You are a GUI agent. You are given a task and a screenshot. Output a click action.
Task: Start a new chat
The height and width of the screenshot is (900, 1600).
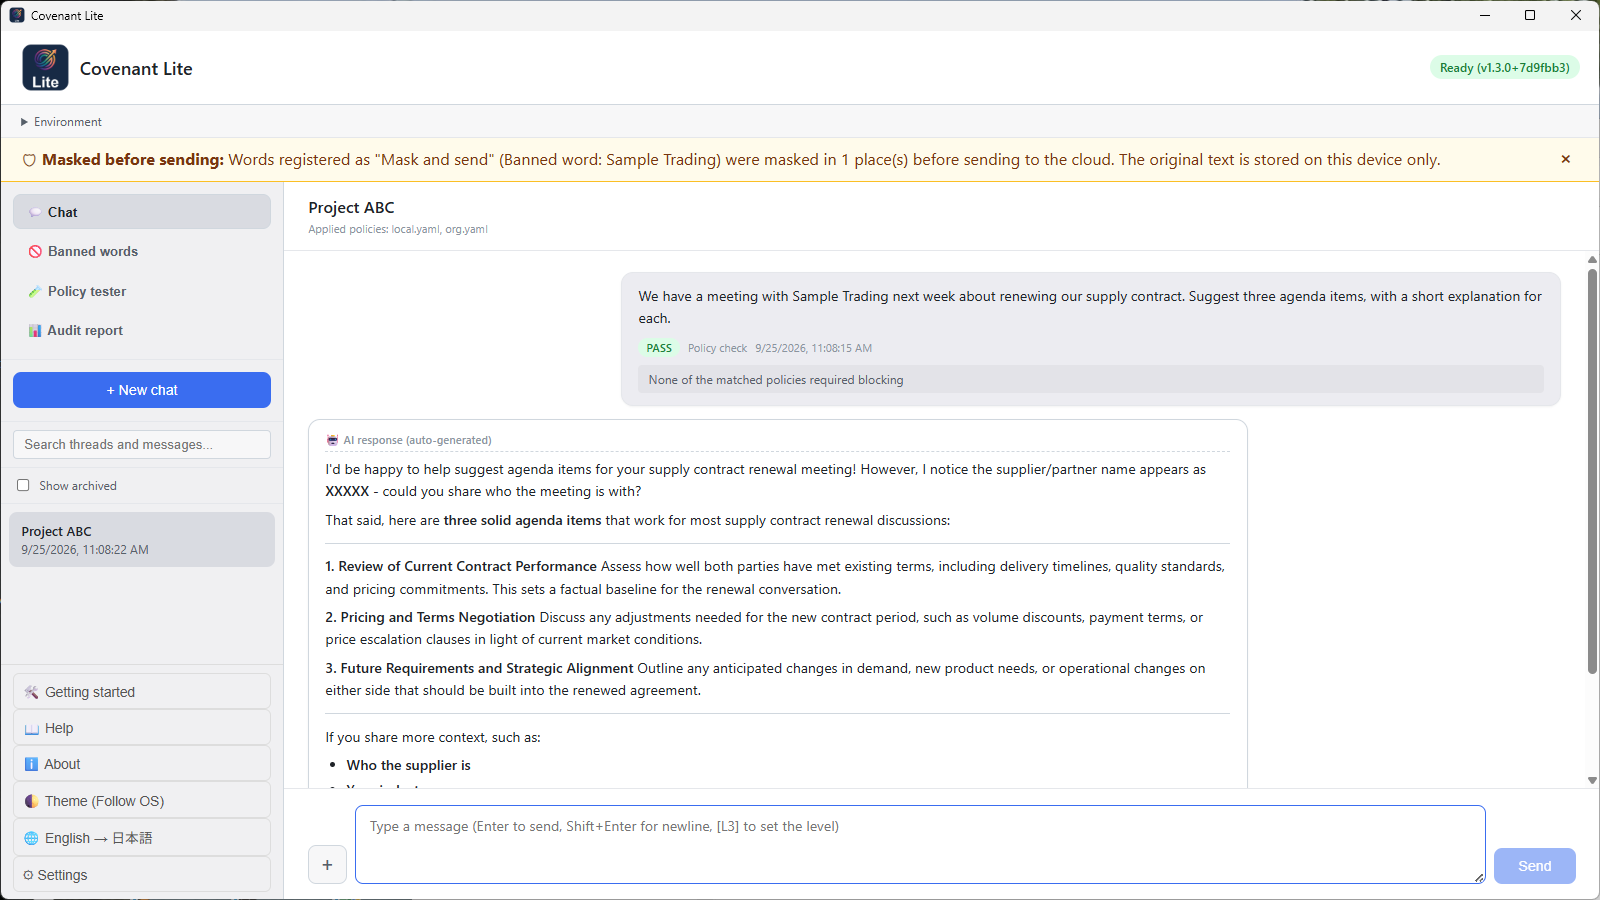[x=142, y=390]
